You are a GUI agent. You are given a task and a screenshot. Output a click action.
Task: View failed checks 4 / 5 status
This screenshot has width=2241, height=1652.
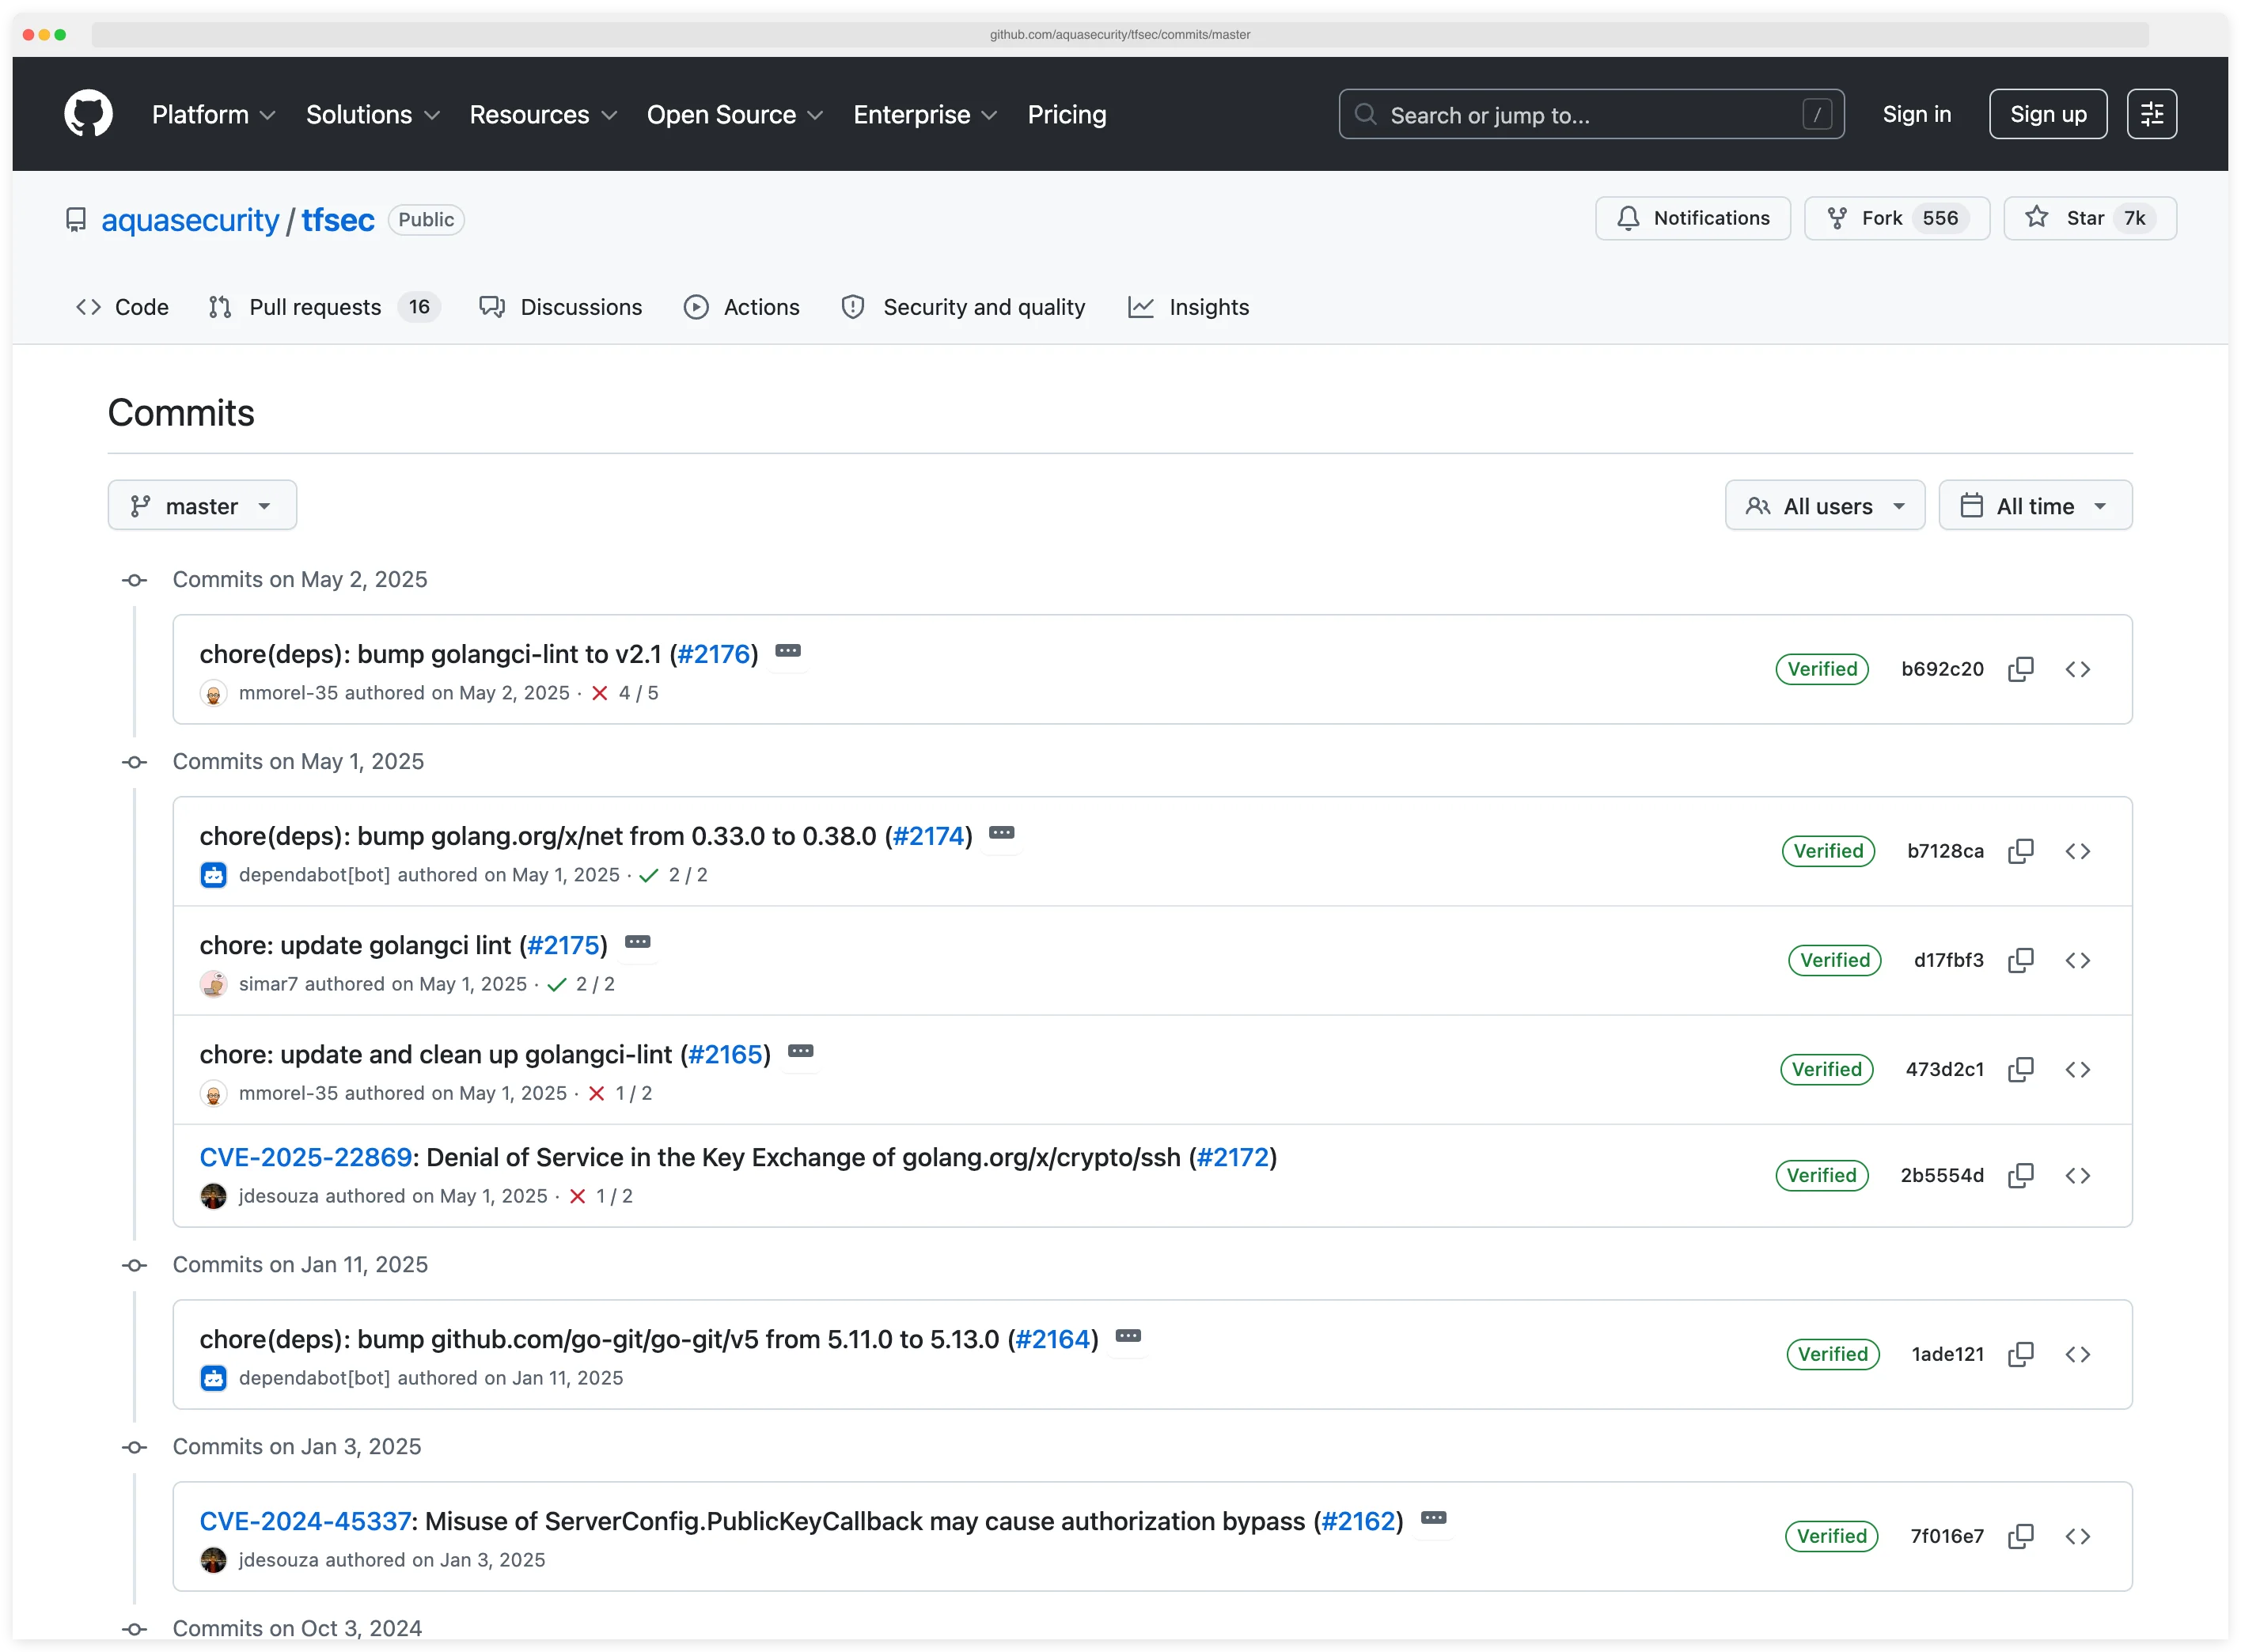point(624,693)
